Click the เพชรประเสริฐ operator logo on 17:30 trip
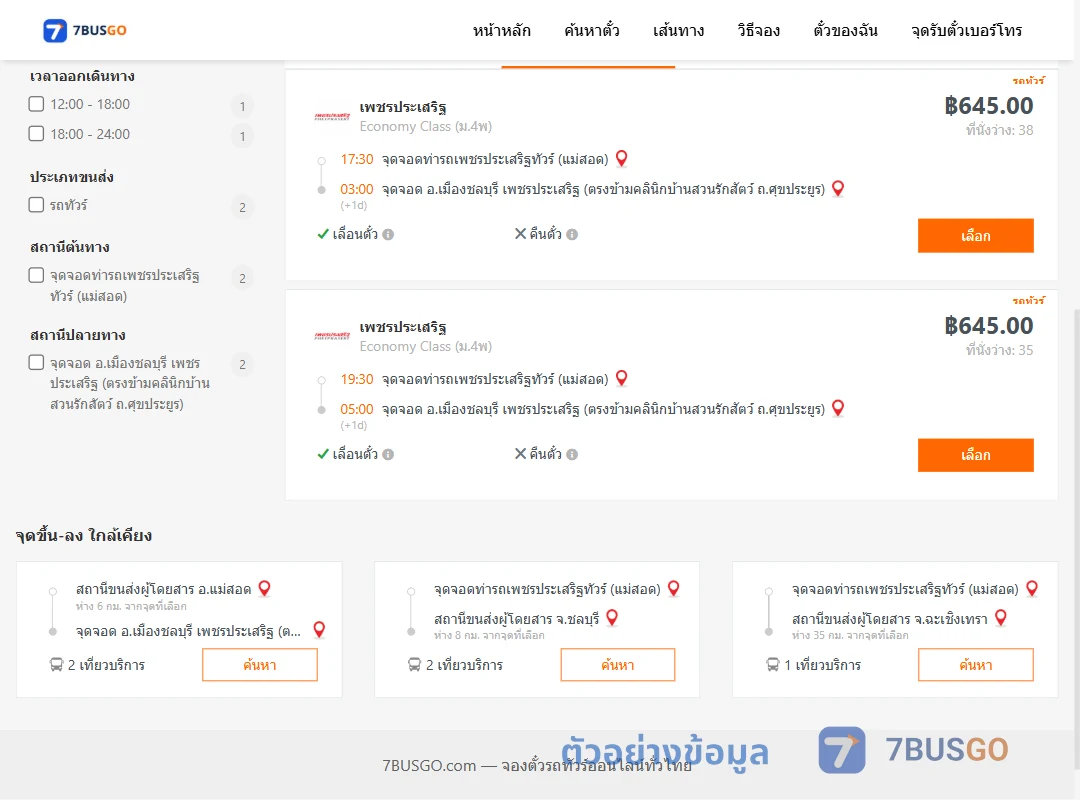Image resolution: width=1080 pixels, height=800 pixels. tap(332, 116)
